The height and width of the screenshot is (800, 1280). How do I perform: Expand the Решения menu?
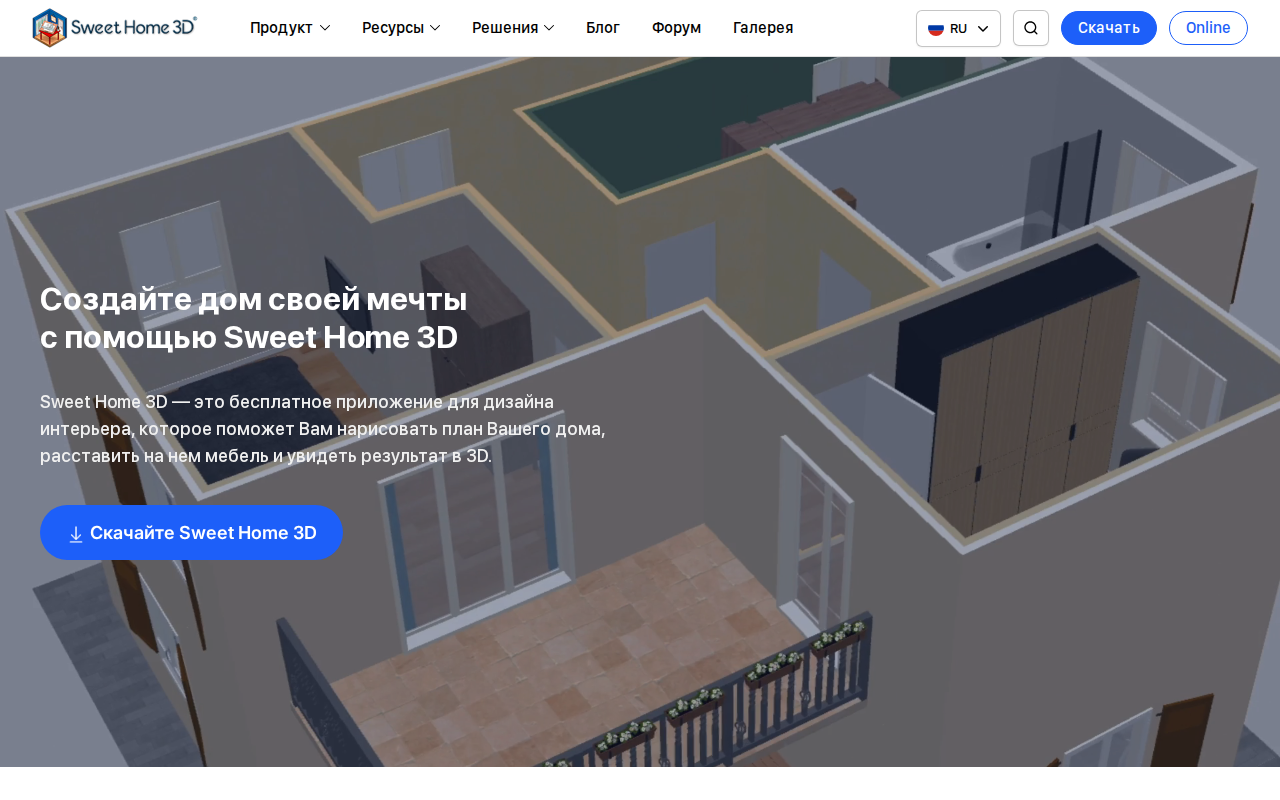pos(513,28)
